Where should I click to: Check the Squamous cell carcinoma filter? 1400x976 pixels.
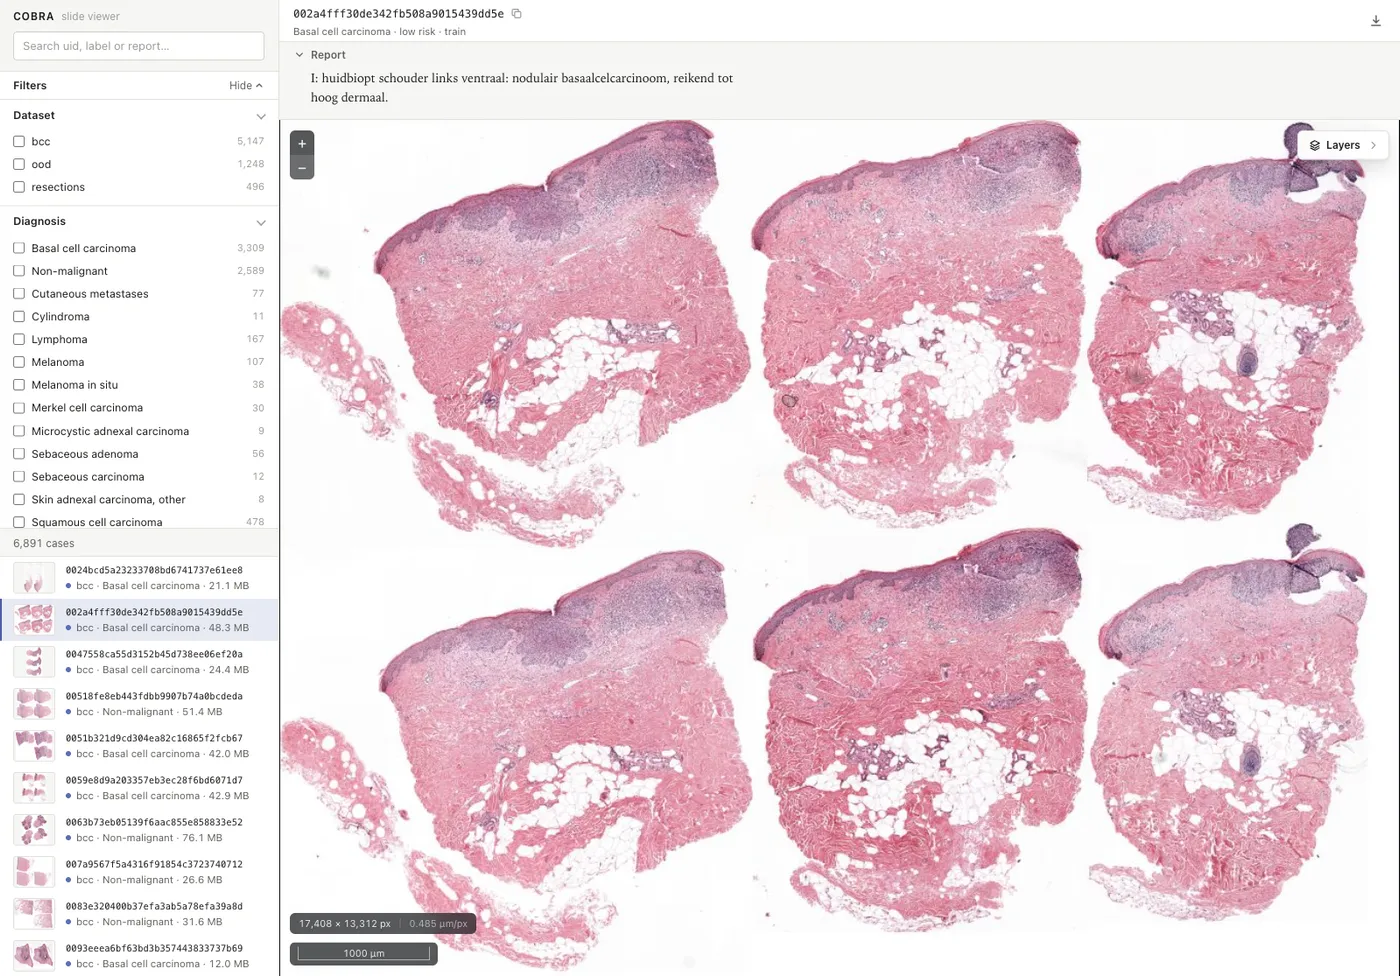[x=19, y=522]
